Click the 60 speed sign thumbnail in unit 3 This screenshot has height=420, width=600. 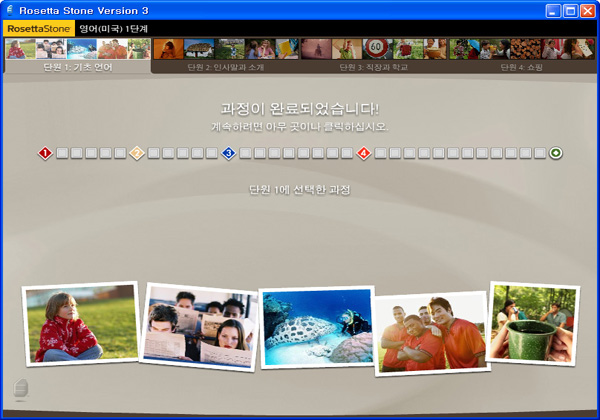pos(377,49)
